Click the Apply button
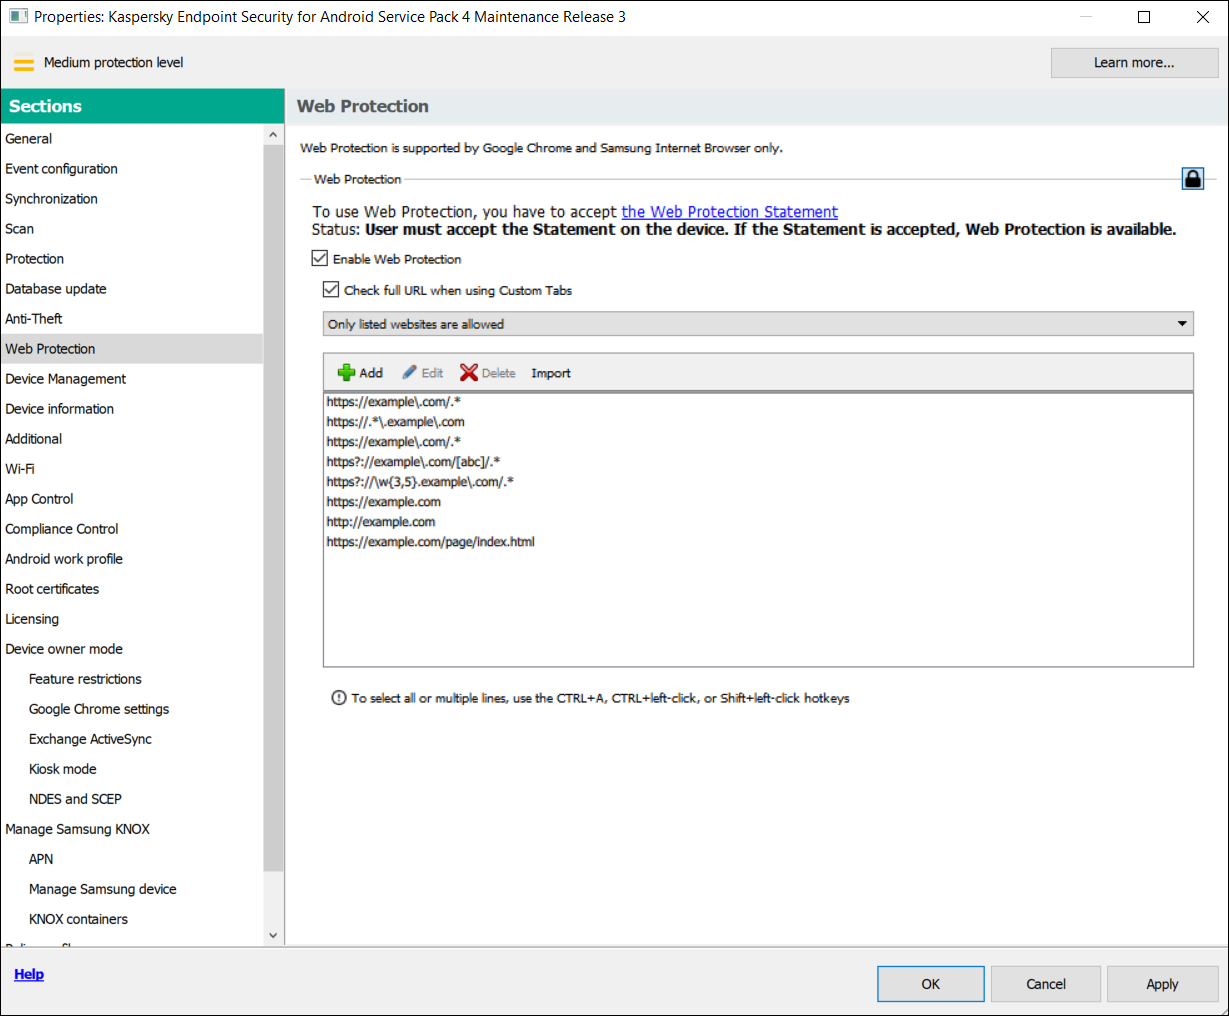1229x1016 pixels. pos(1162,983)
